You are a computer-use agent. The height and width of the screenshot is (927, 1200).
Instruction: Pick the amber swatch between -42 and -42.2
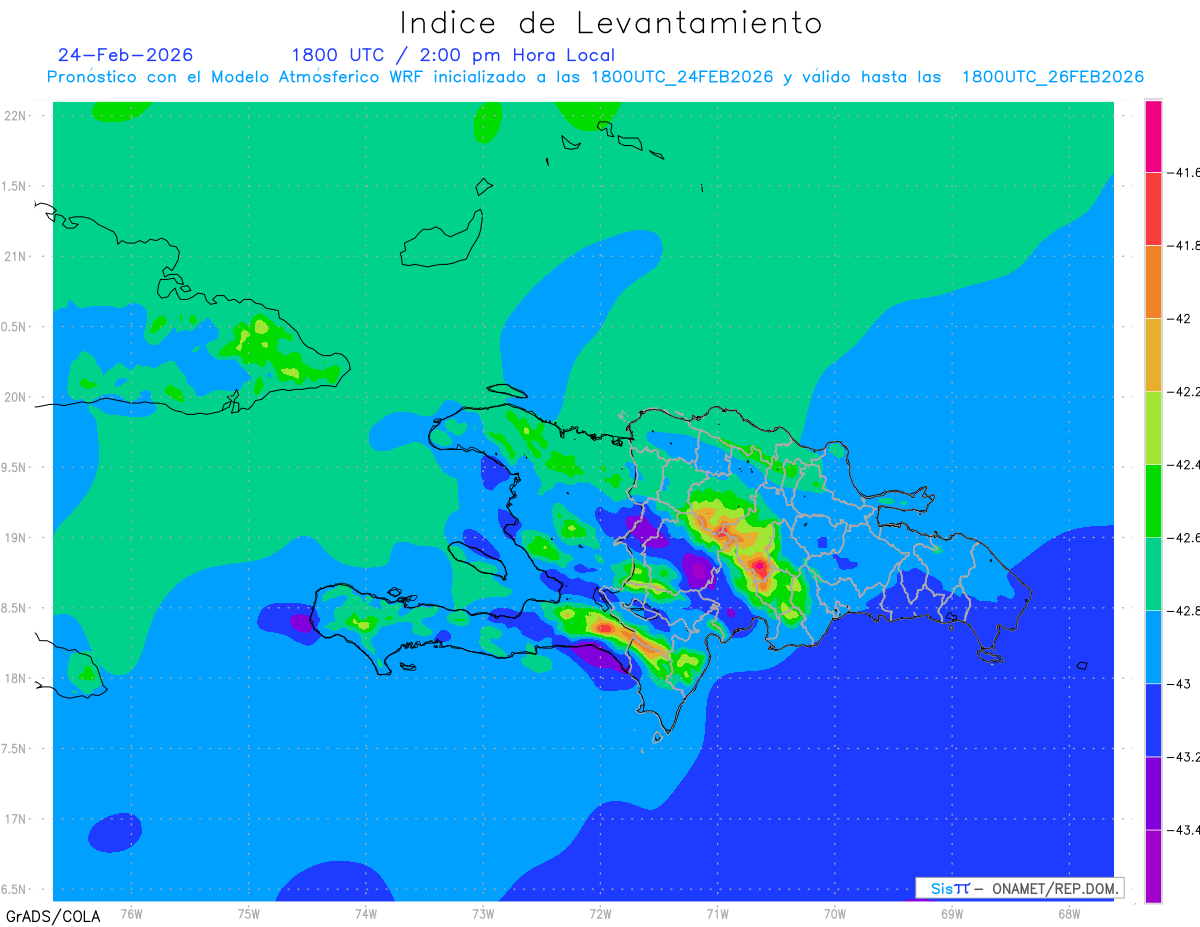[x=1153, y=355]
